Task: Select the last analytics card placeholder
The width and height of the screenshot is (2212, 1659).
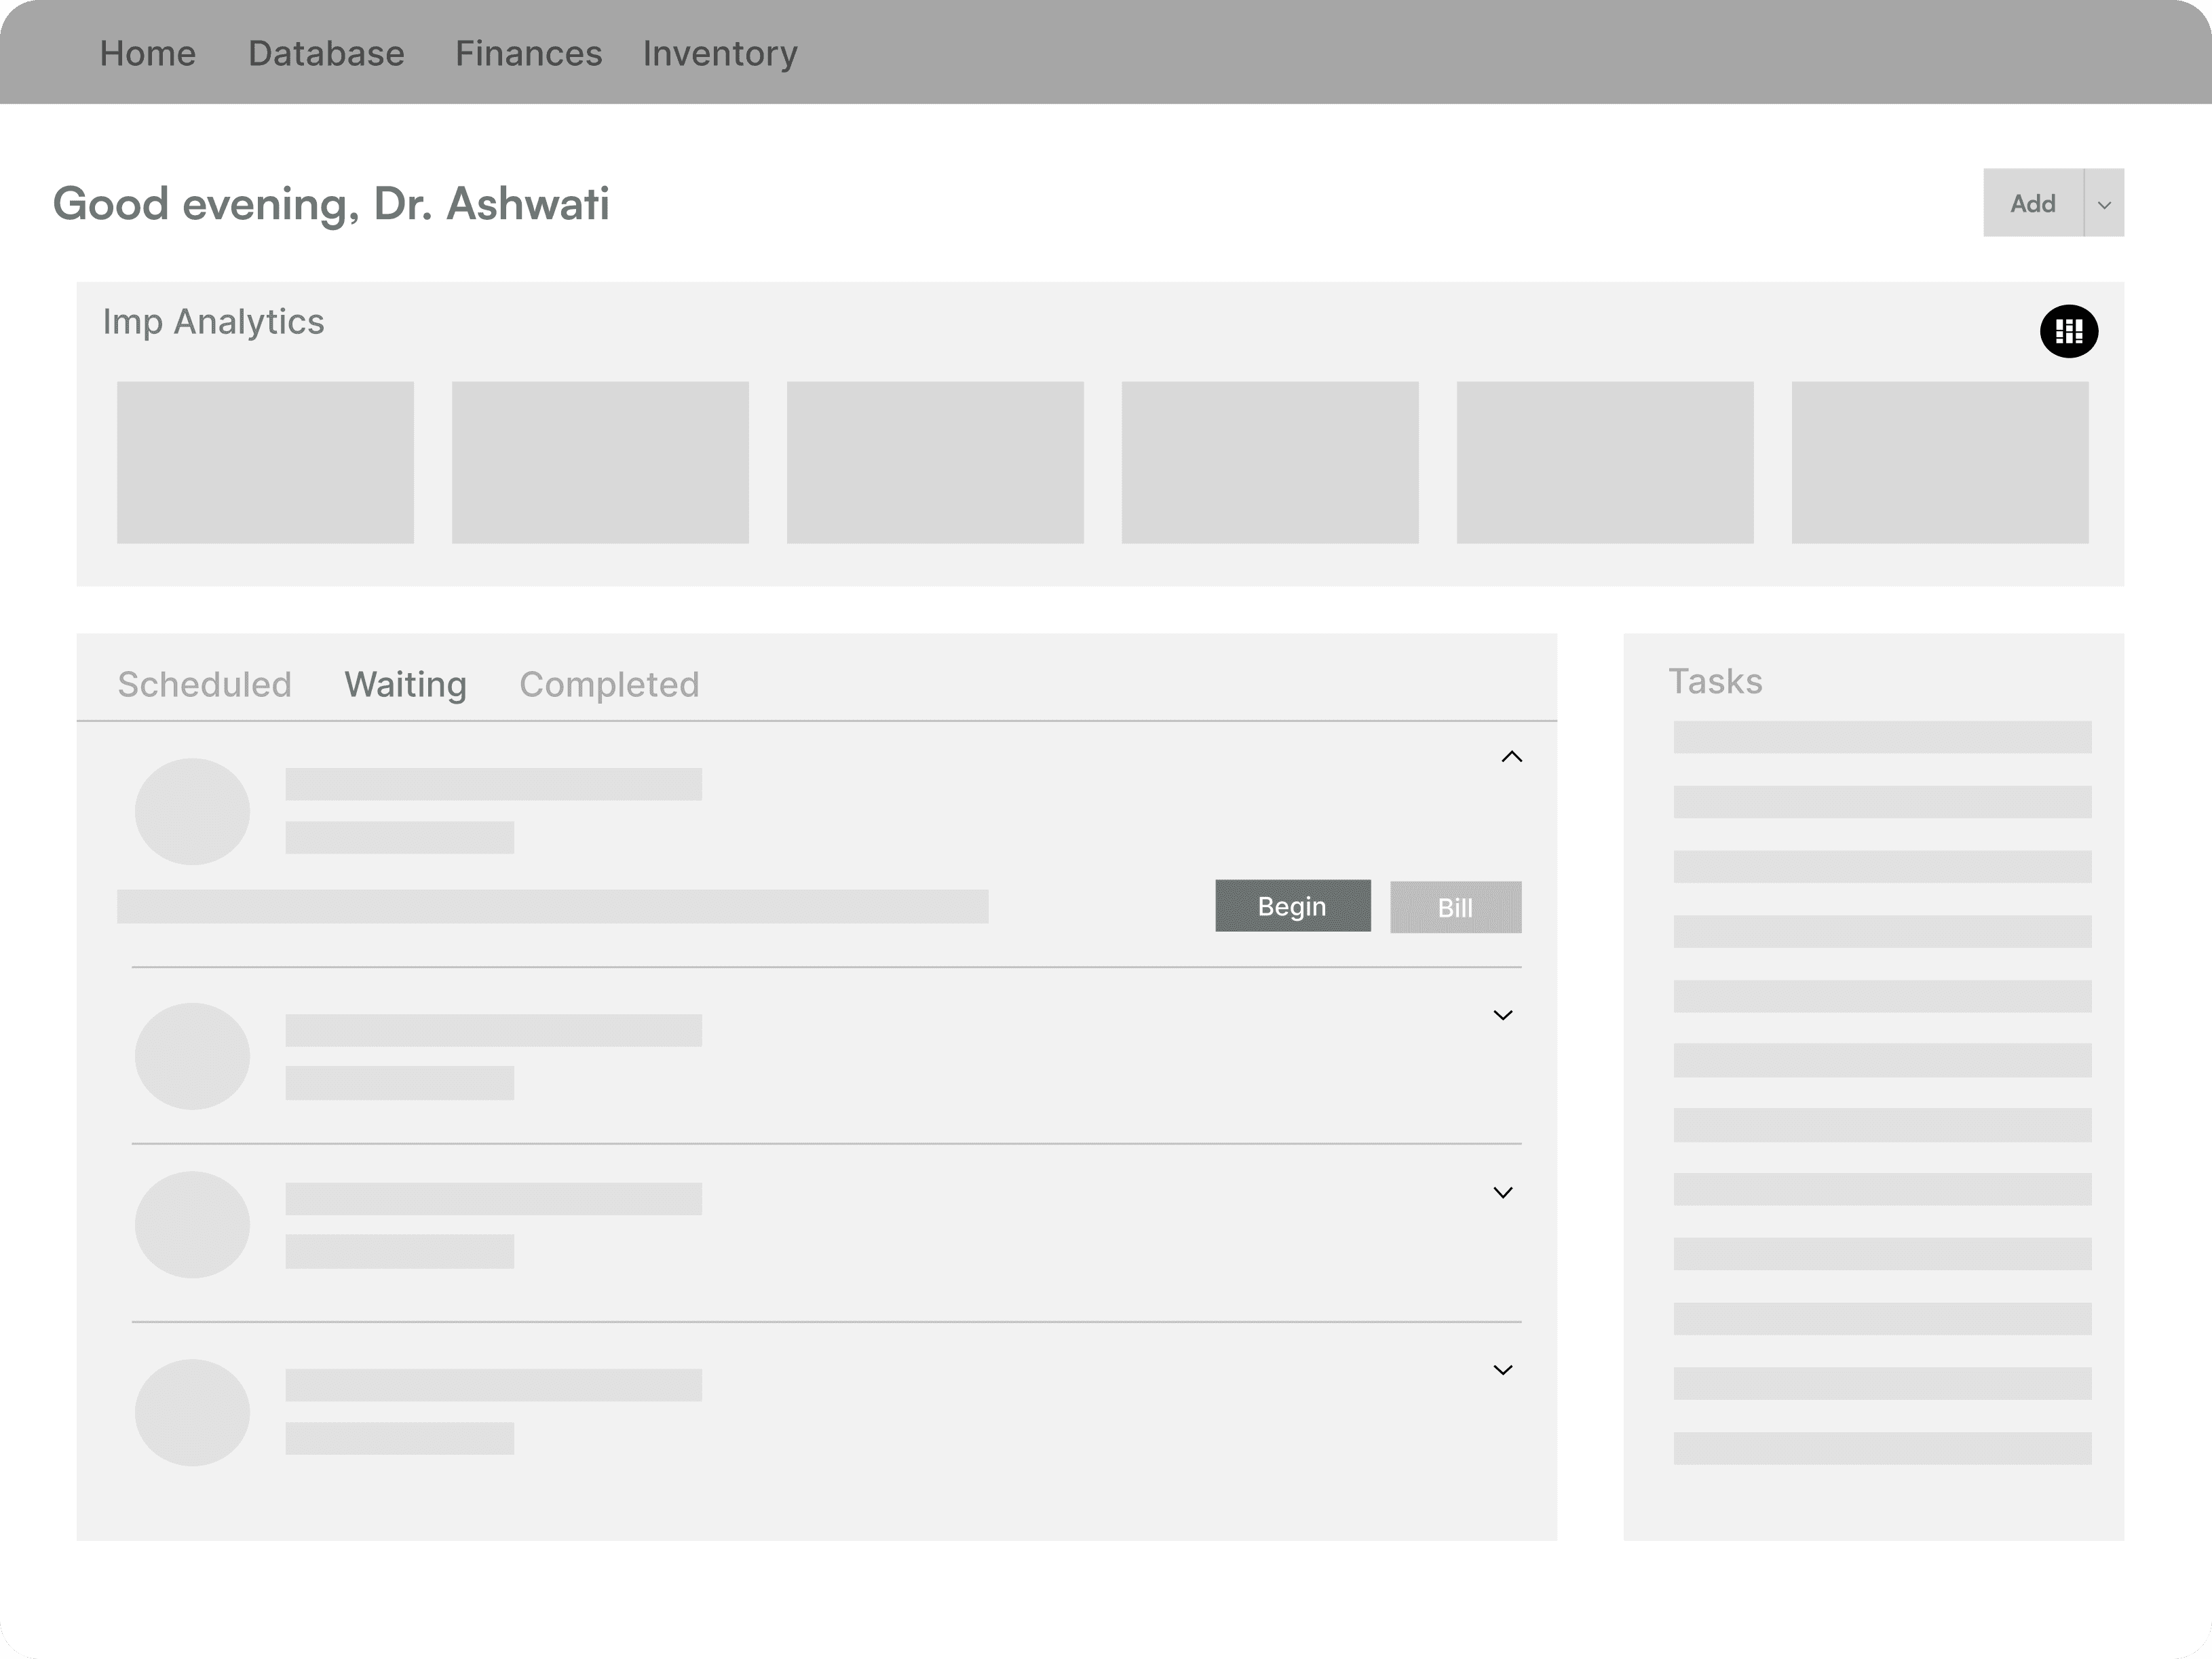Action: pos(1939,462)
